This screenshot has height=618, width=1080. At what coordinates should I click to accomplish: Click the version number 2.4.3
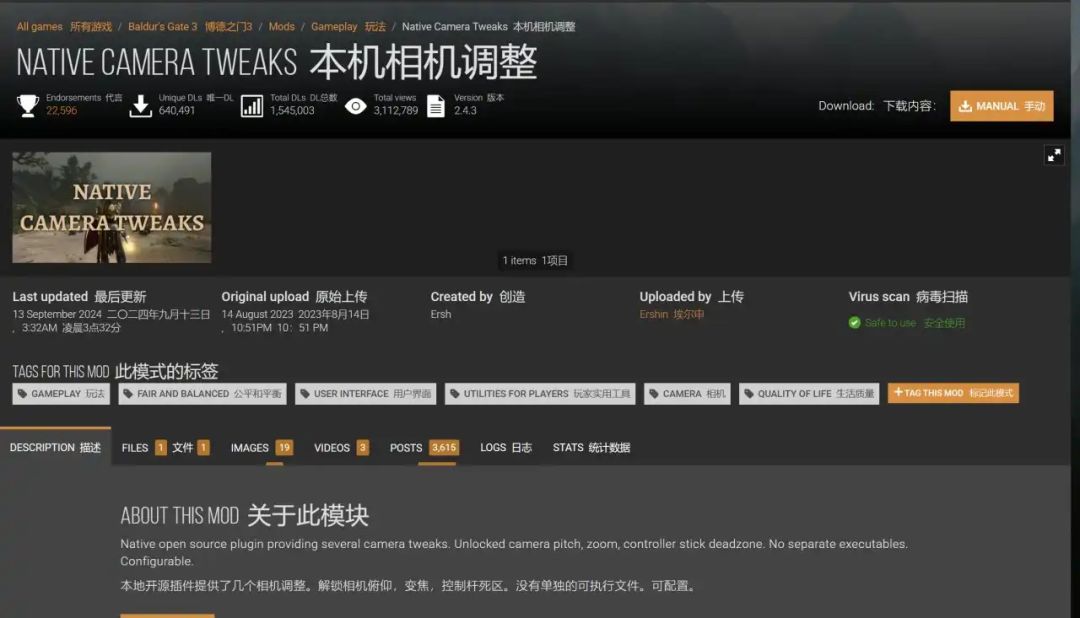pyautogui.click(x=465, y=110)
